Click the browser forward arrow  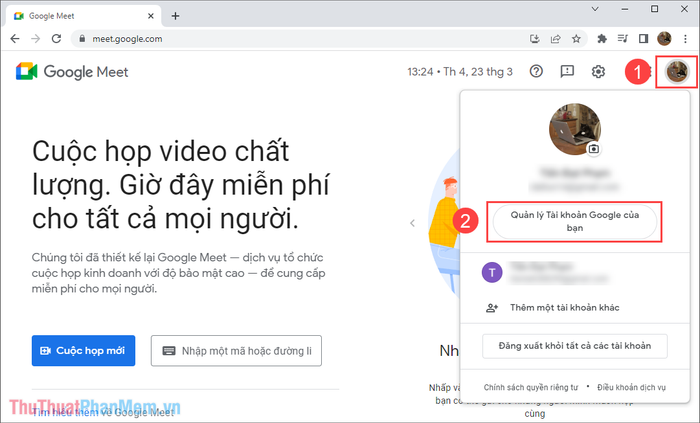[x=35, y=39]
